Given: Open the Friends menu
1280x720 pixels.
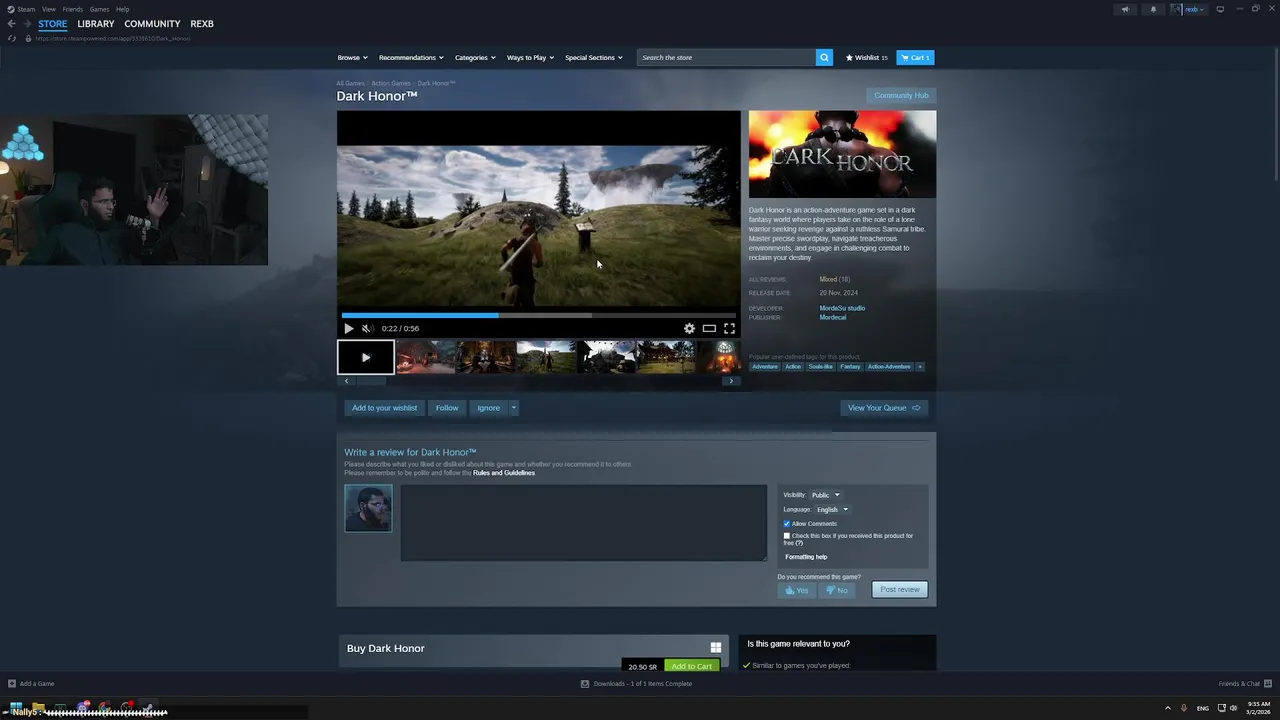Looking at the screenshot, I should coord(73,9).
